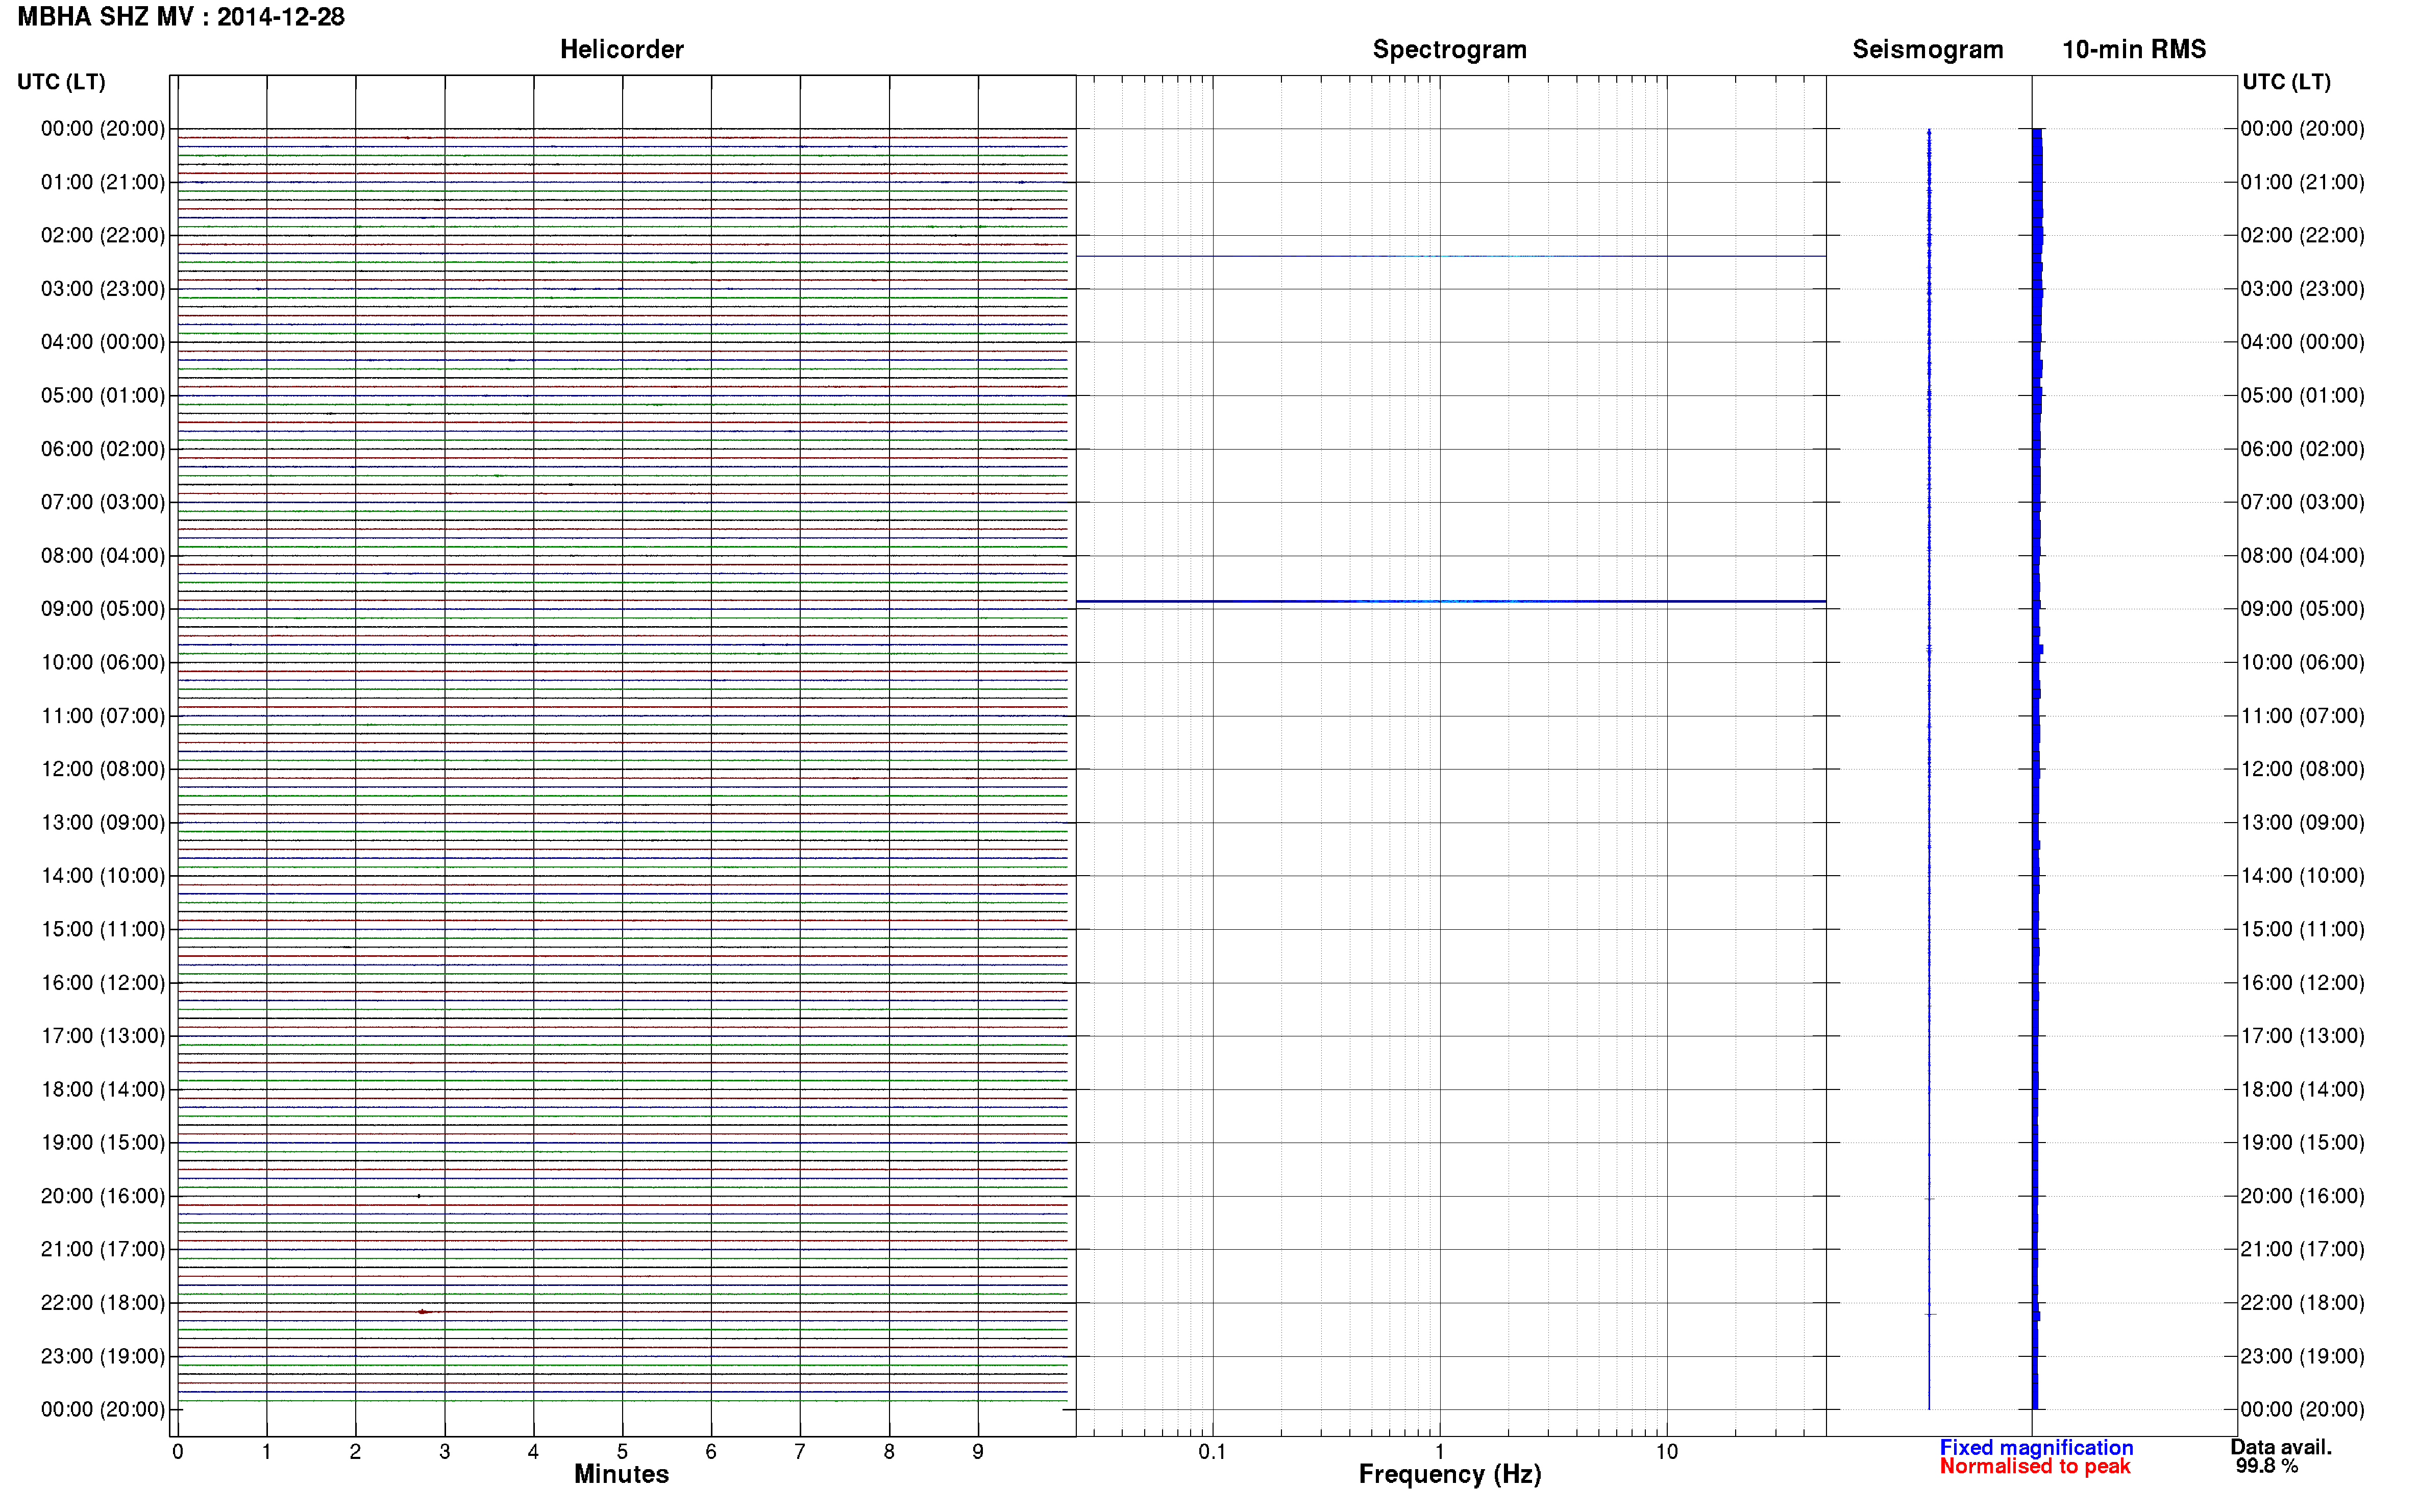The image size is (2419, 1512).
Task: Select the "Data avail." label
Action: pyautogui.click(x=2281, y=1447)
